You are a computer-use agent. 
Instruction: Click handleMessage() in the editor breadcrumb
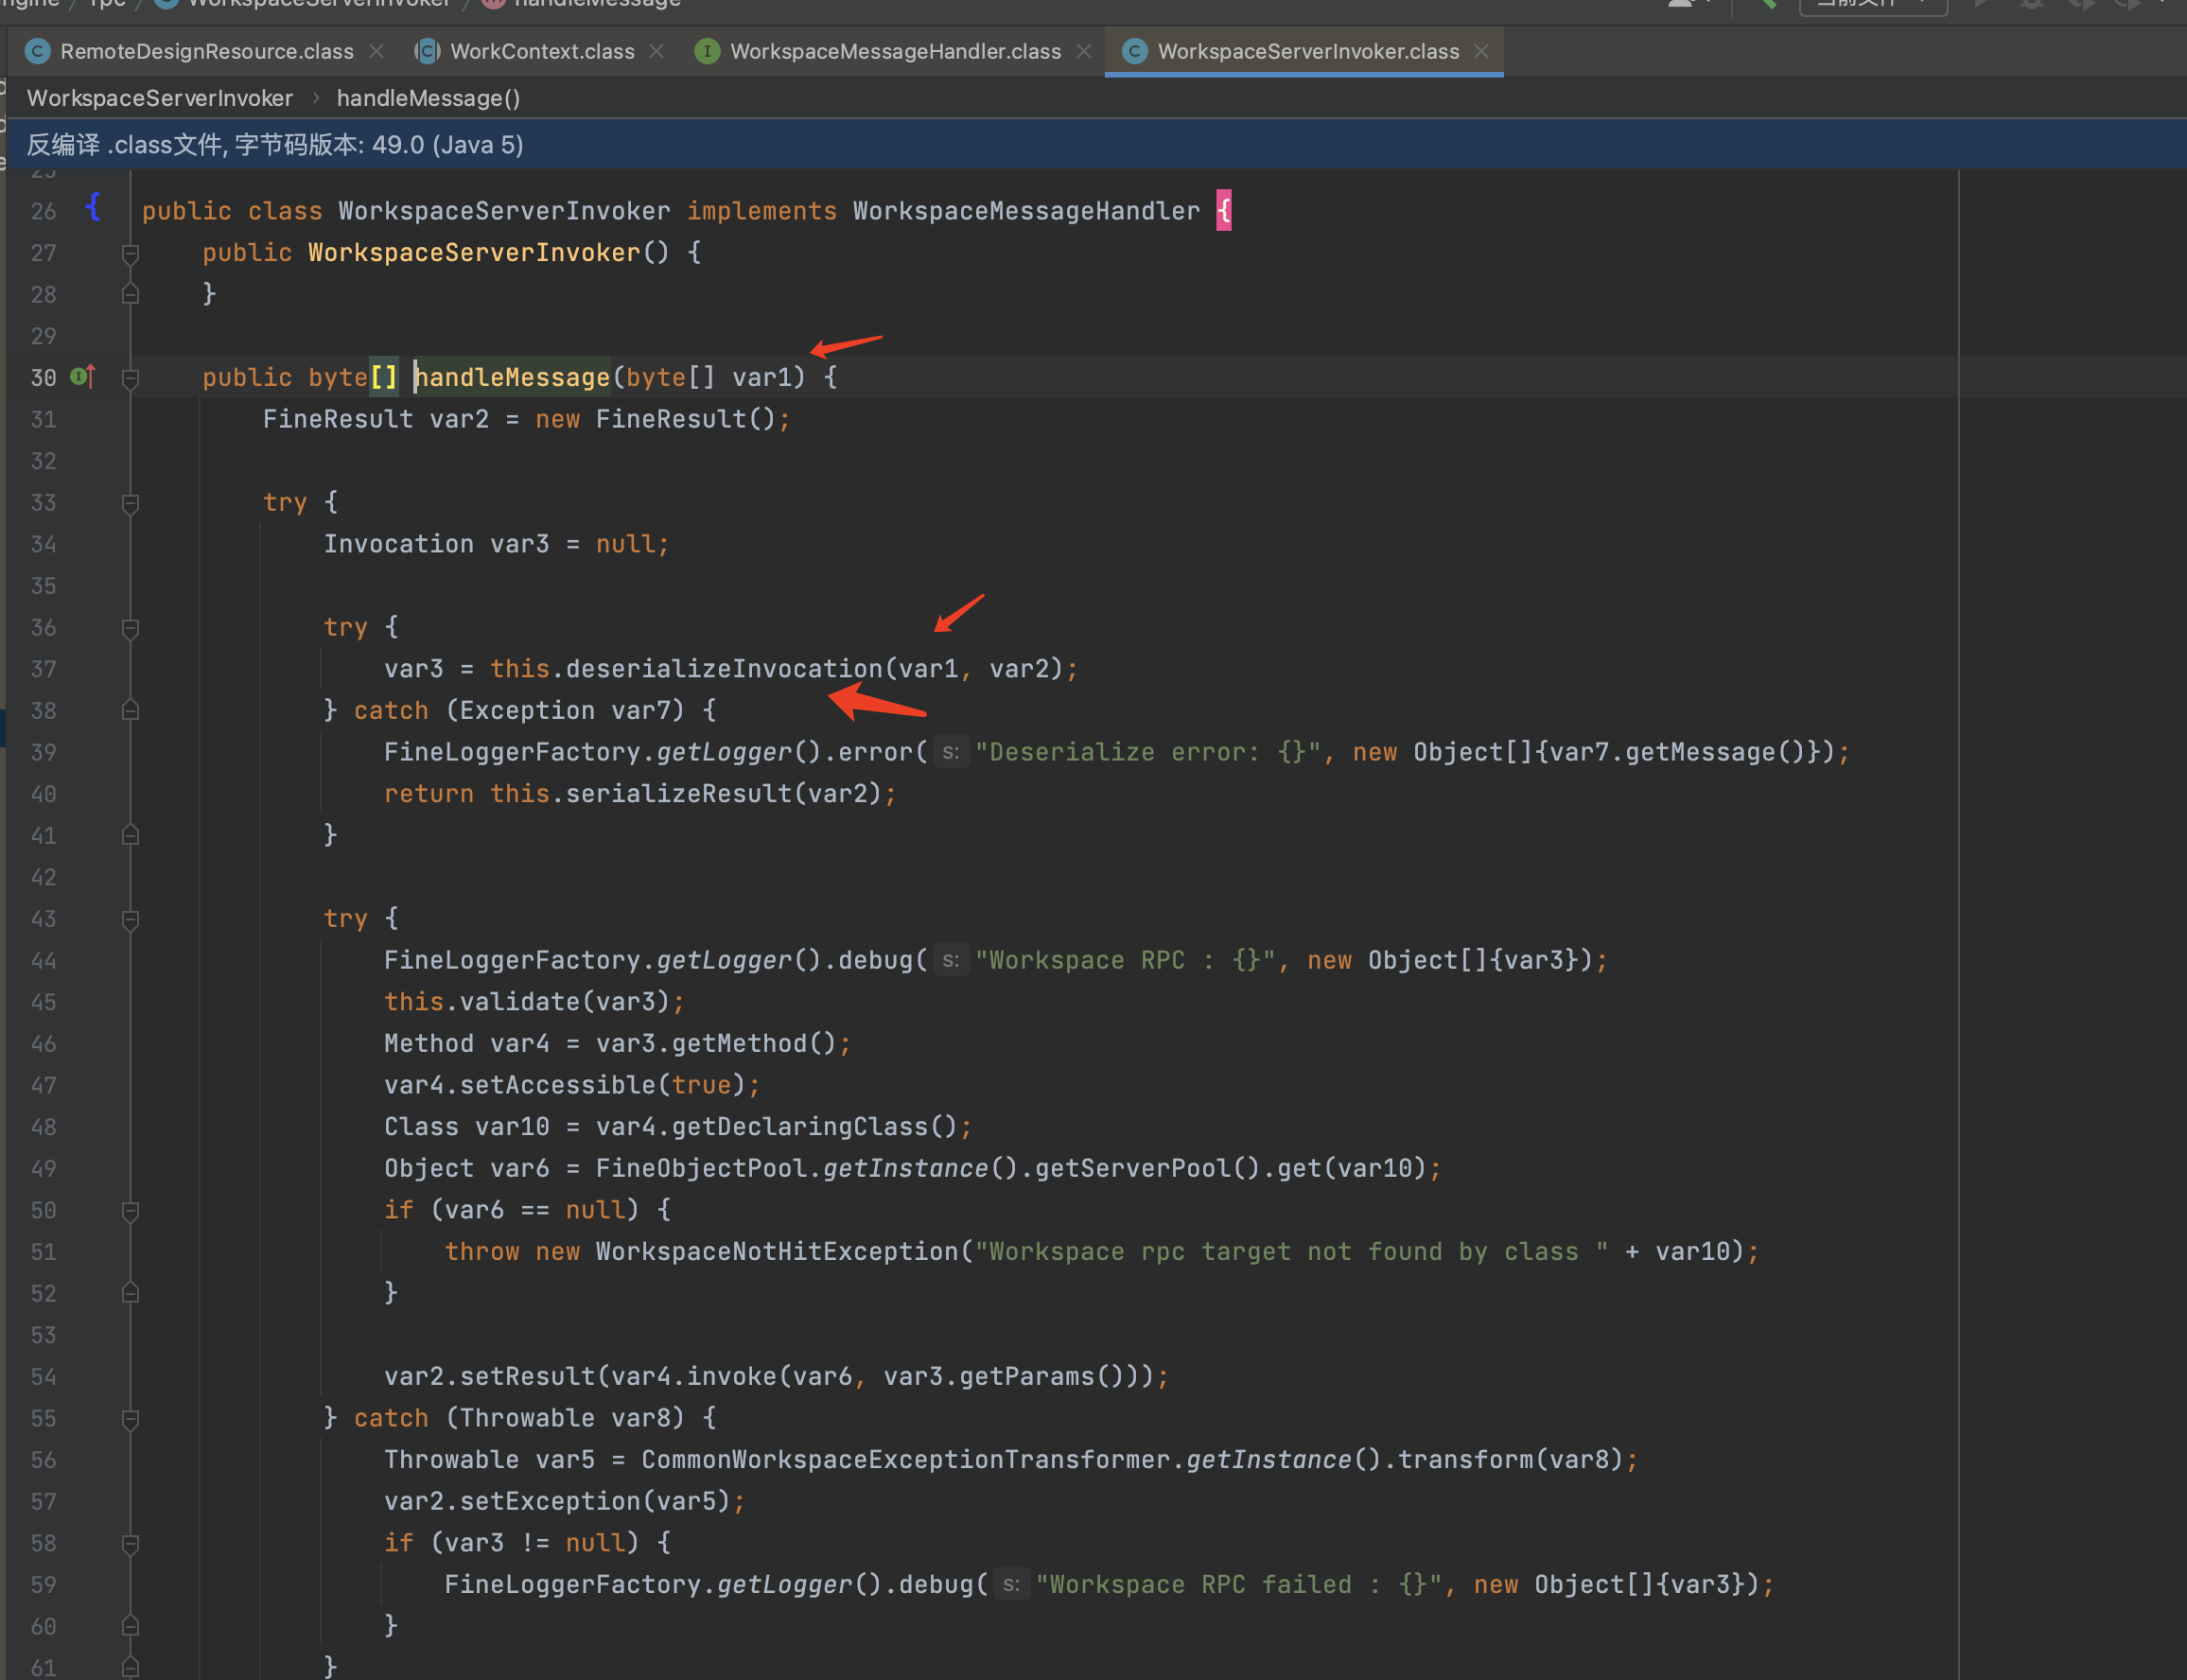point(428,98)
